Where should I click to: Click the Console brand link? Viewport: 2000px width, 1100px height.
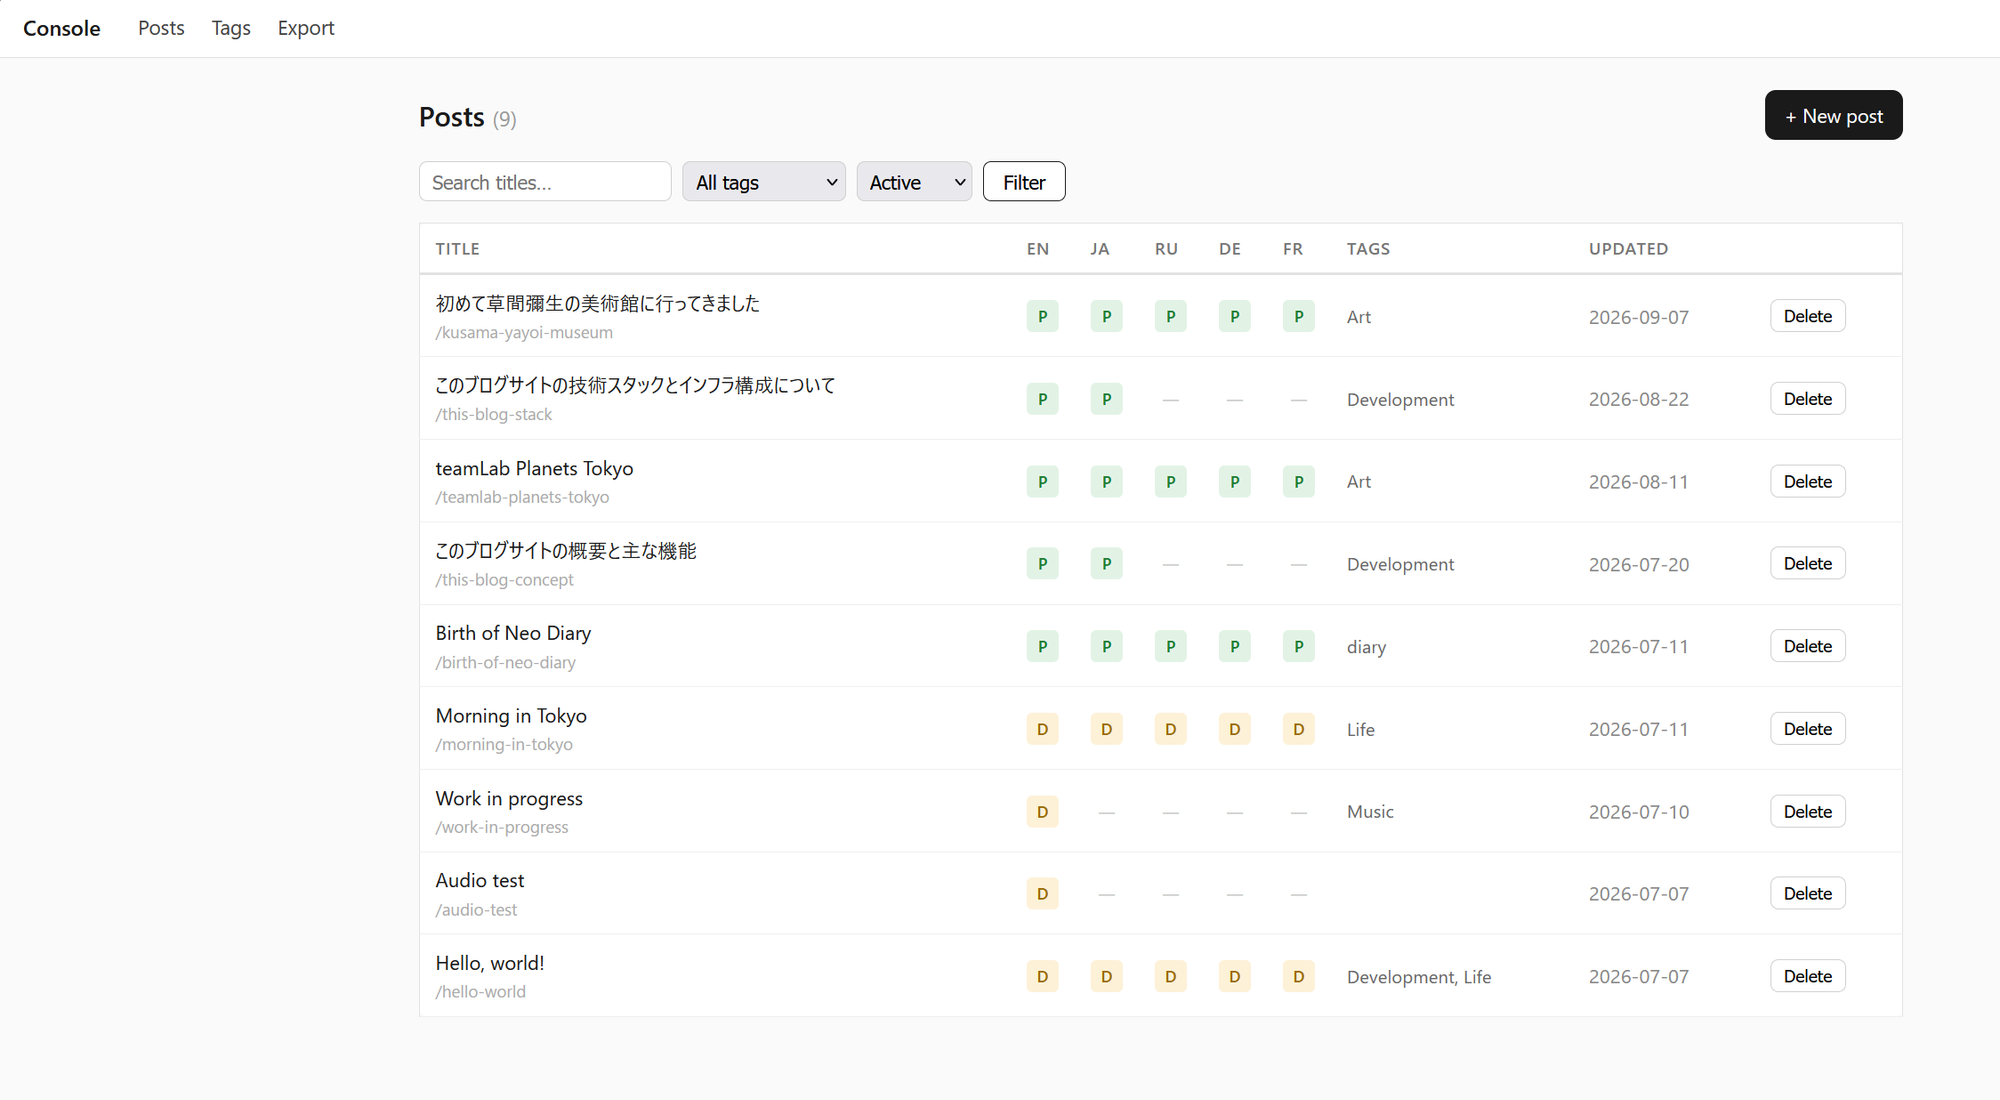coord(62,28)
